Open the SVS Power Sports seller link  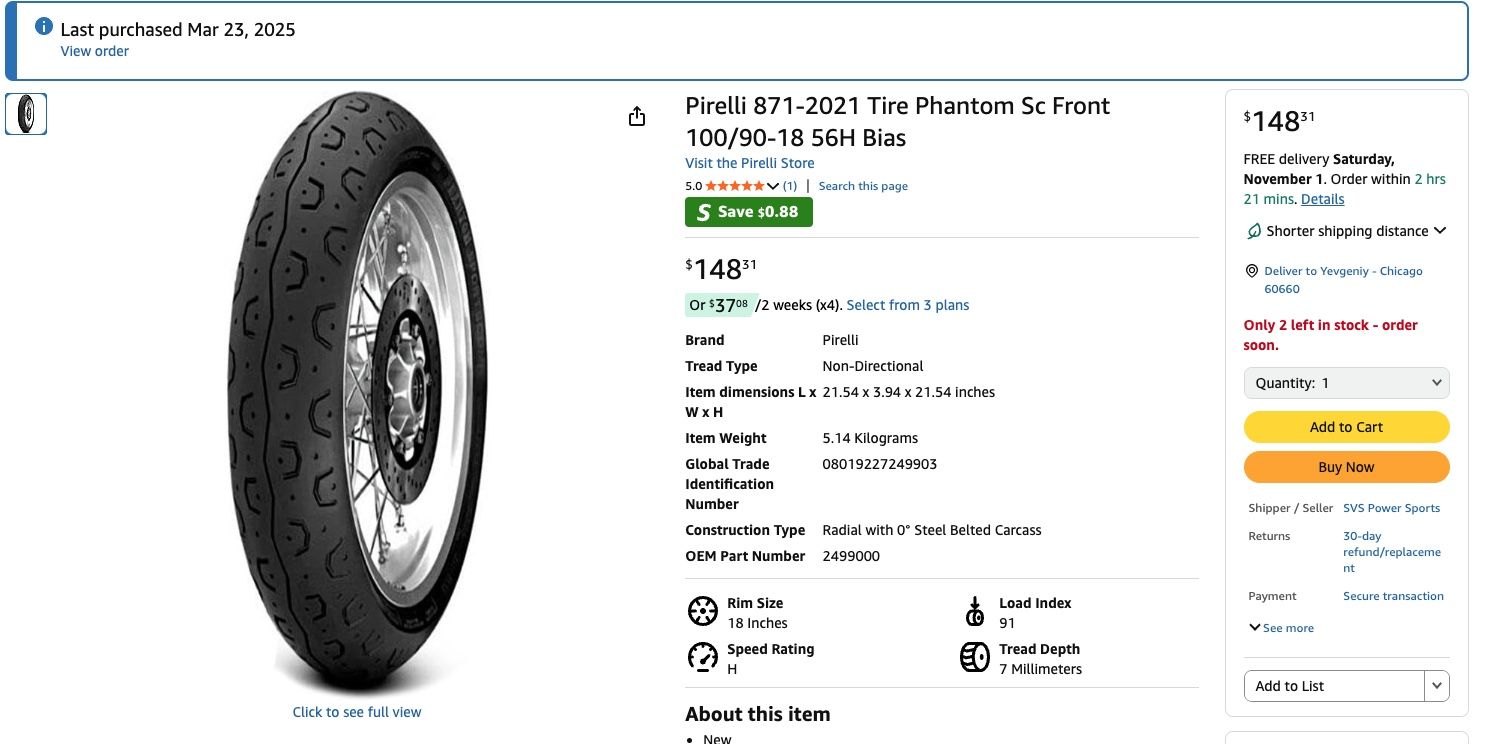(x=1391, y=508)
